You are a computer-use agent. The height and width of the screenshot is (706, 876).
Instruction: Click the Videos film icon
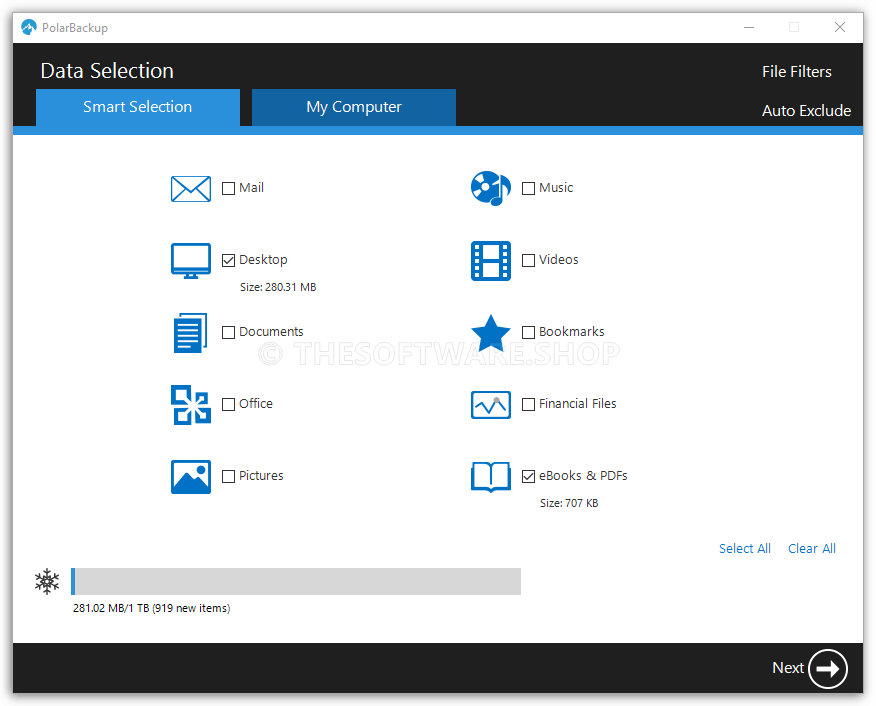[x=490, y=260]
